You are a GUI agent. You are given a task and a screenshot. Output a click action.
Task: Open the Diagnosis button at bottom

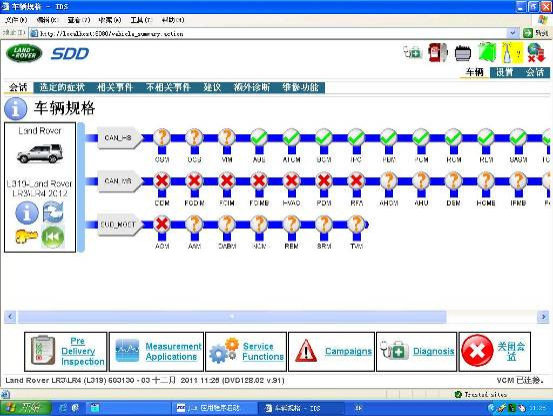click(417, 351)
